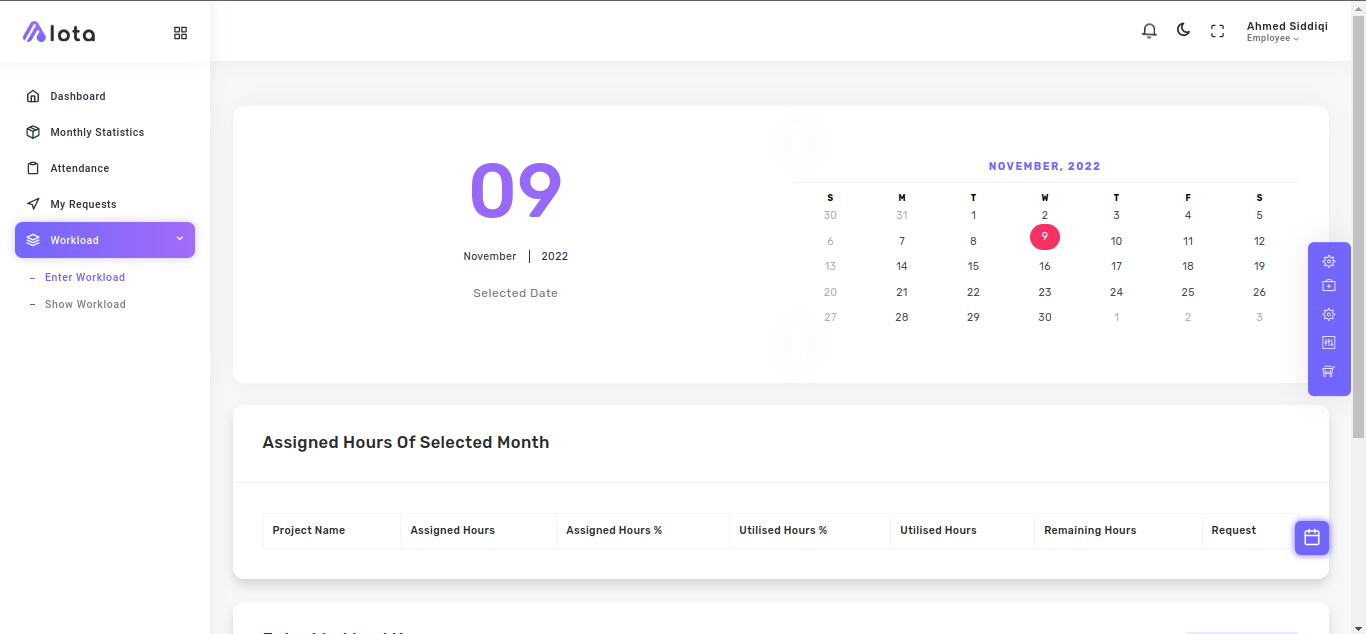Click the purple floating calendar button

[1312, 538]
